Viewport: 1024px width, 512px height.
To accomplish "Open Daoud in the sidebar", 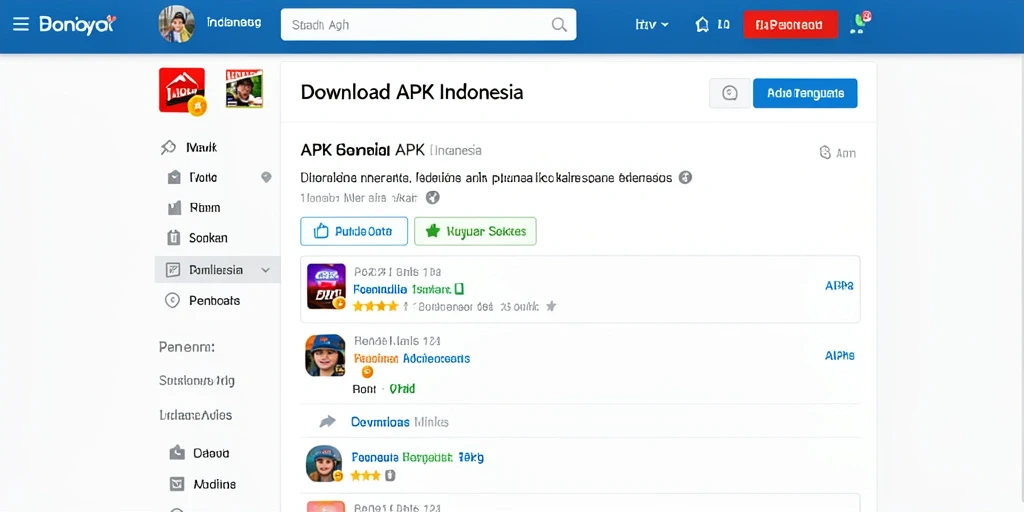I will [211, 453].
